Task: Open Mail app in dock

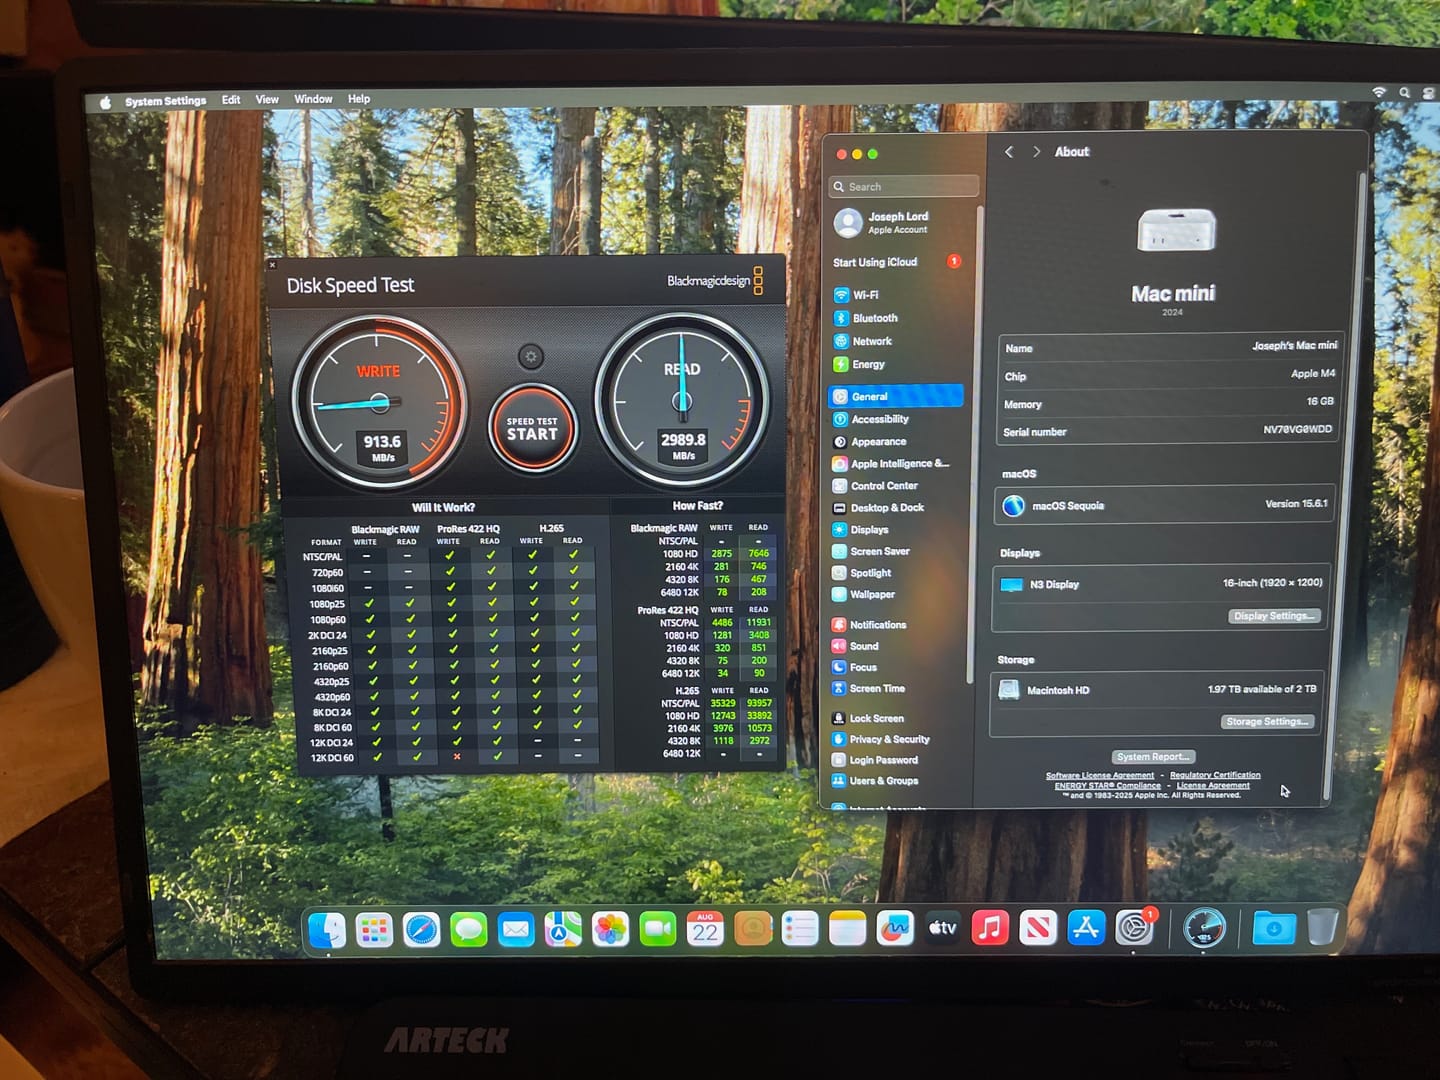Action: 516,930
